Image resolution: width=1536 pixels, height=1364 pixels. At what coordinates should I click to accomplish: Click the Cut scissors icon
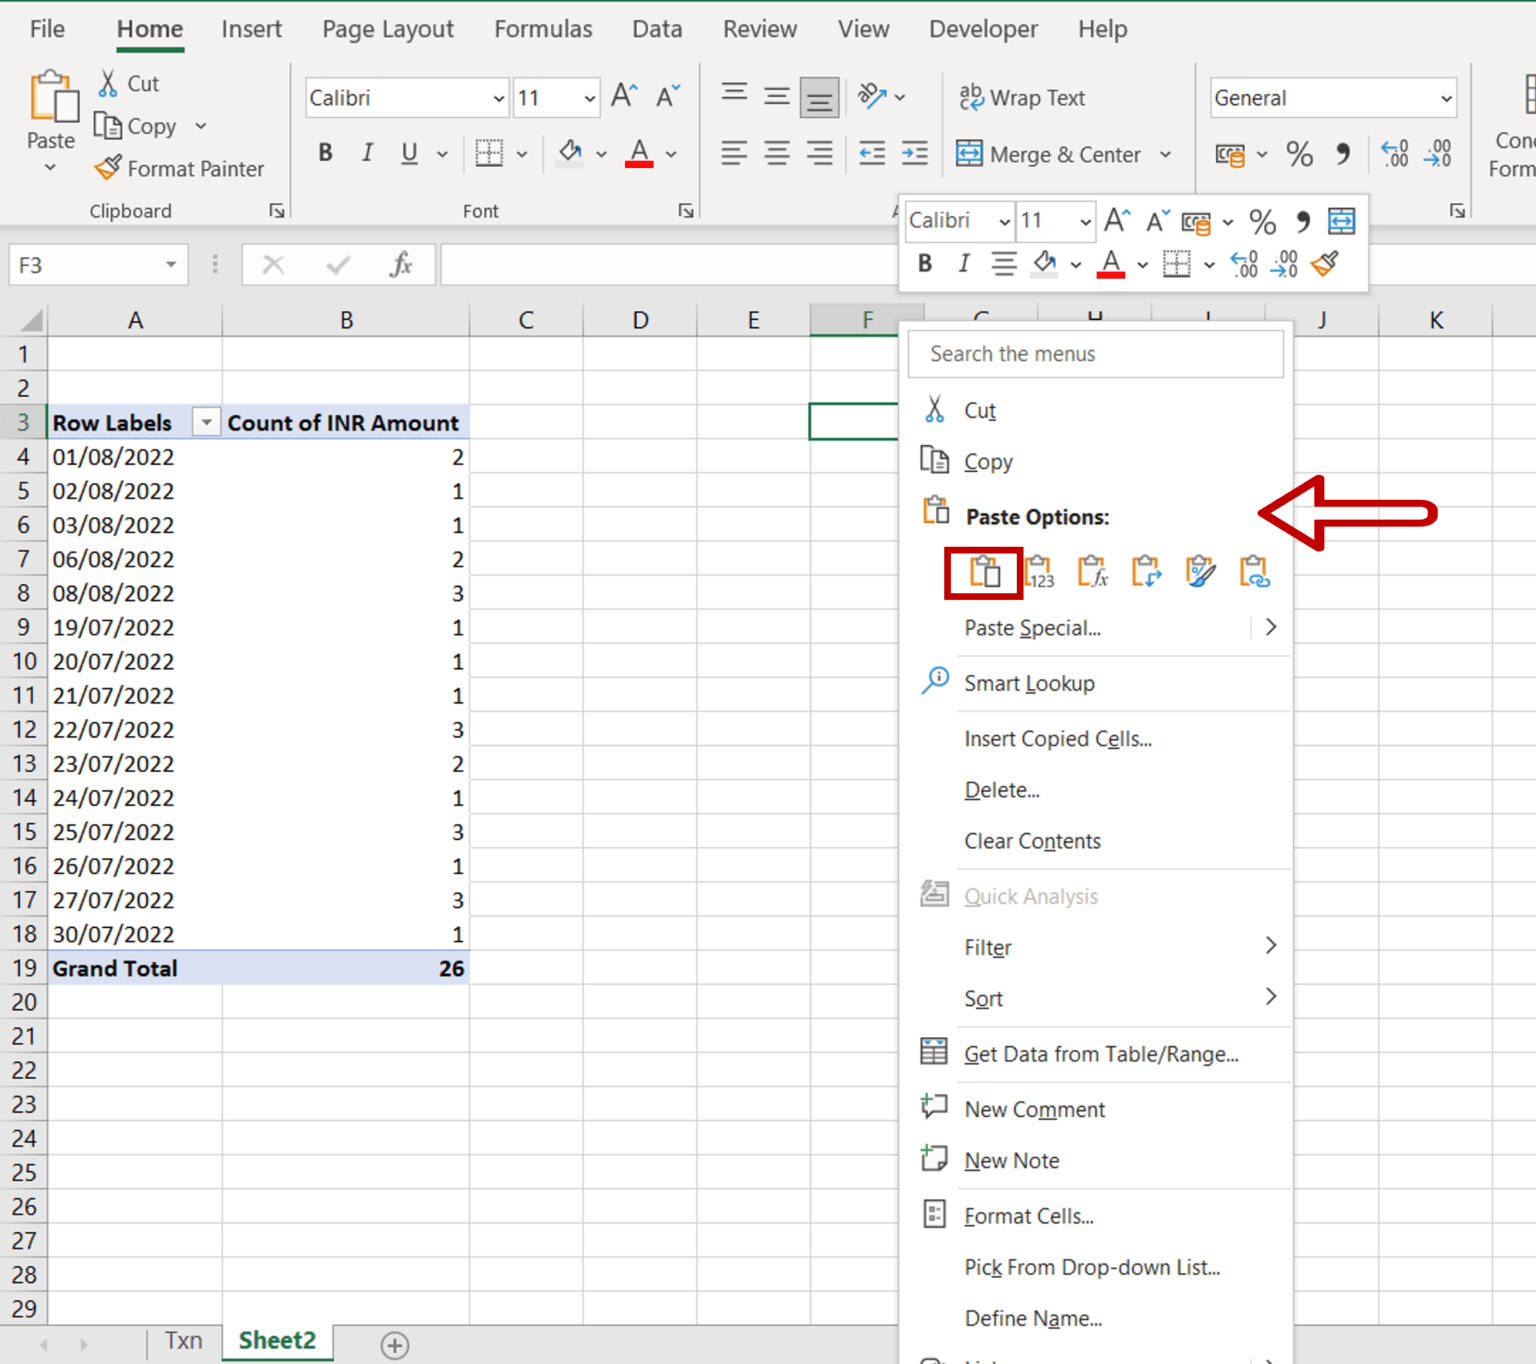(x=106, y=82)
